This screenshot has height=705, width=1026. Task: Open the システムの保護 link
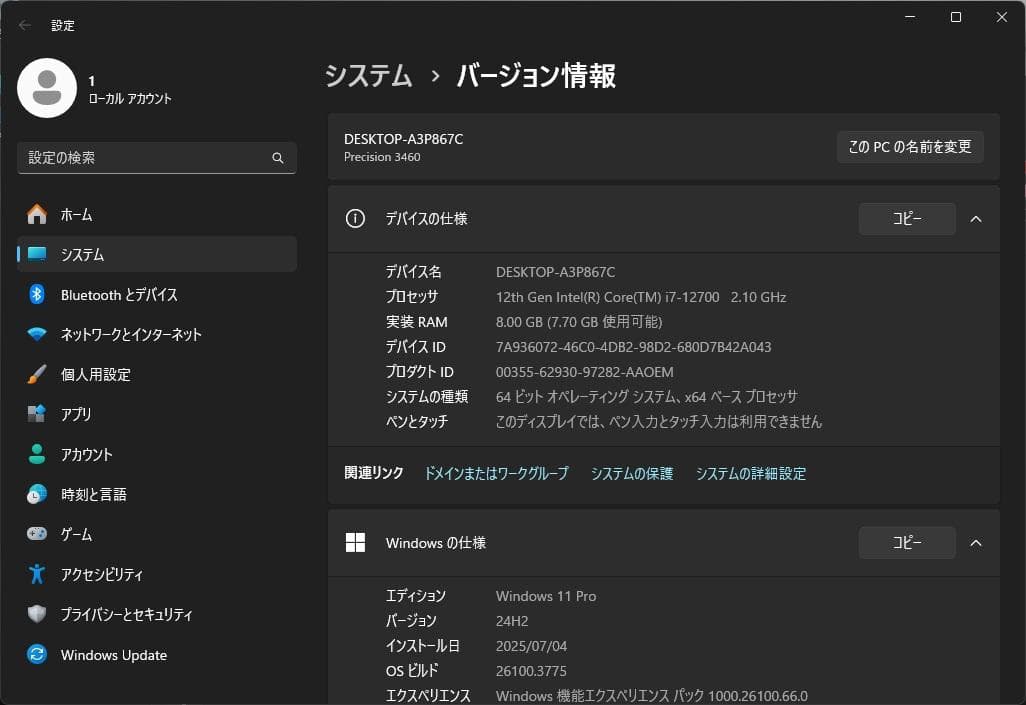(x=632, y=473)
